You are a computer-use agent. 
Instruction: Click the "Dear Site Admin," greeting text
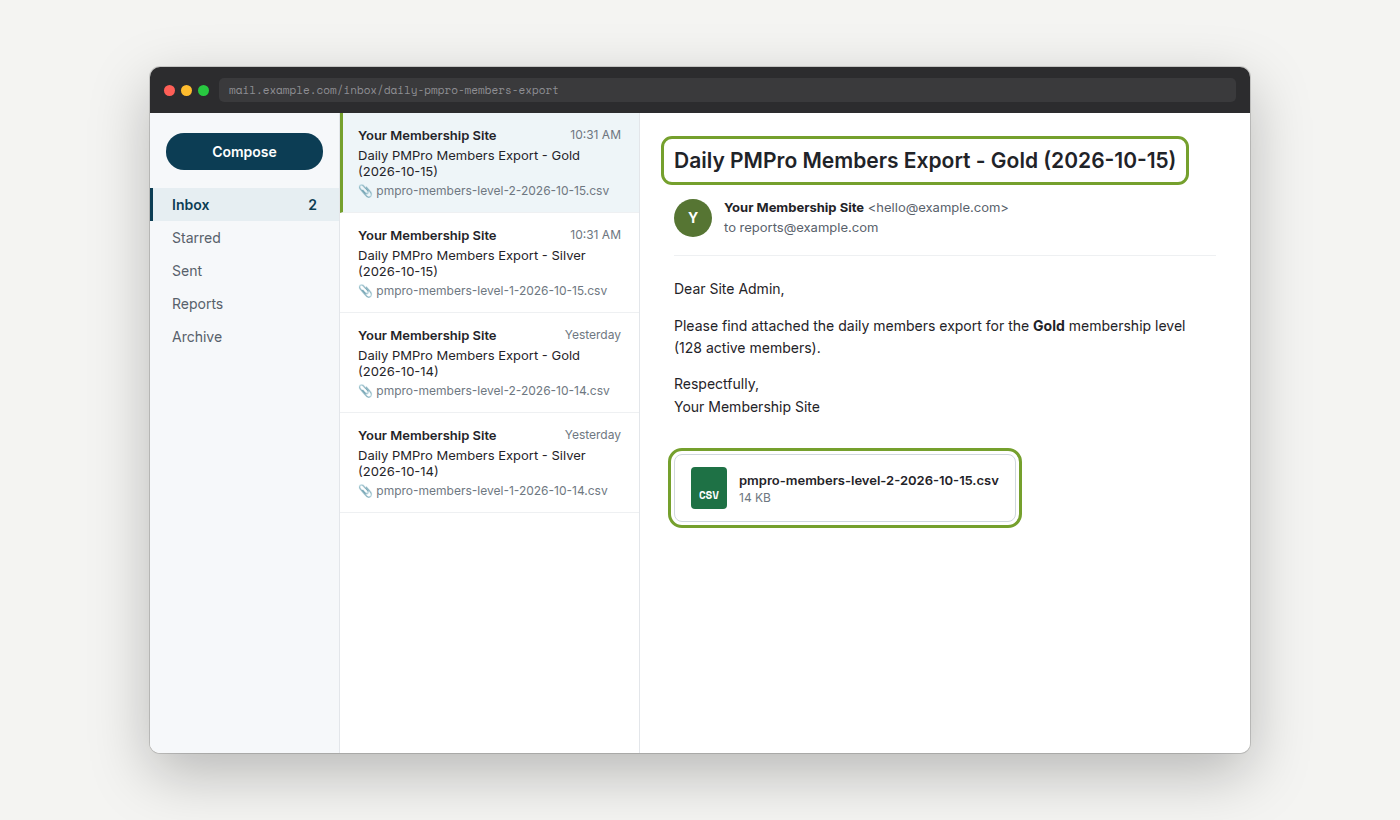(729, 289)
